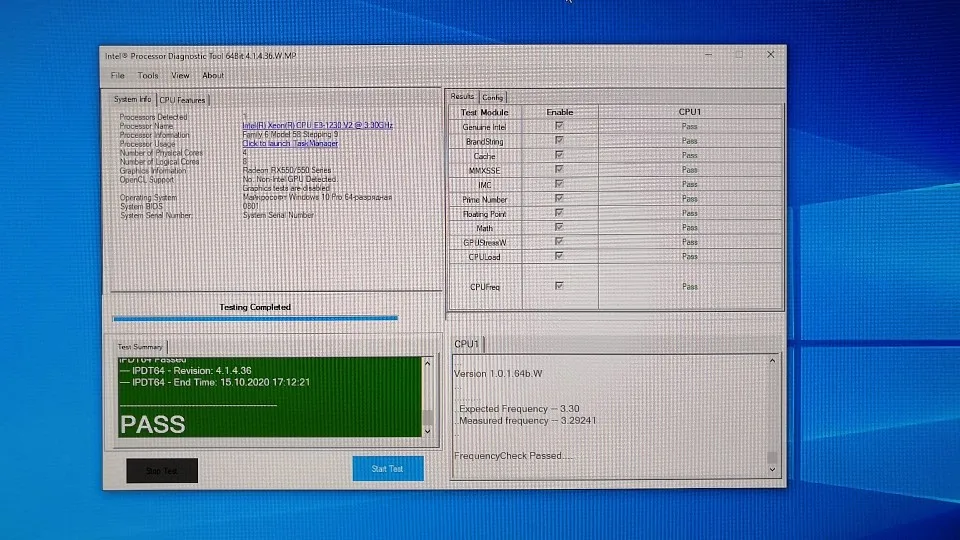
Task: Click the Family 6 Model 58 processor information
Action: 290,134
